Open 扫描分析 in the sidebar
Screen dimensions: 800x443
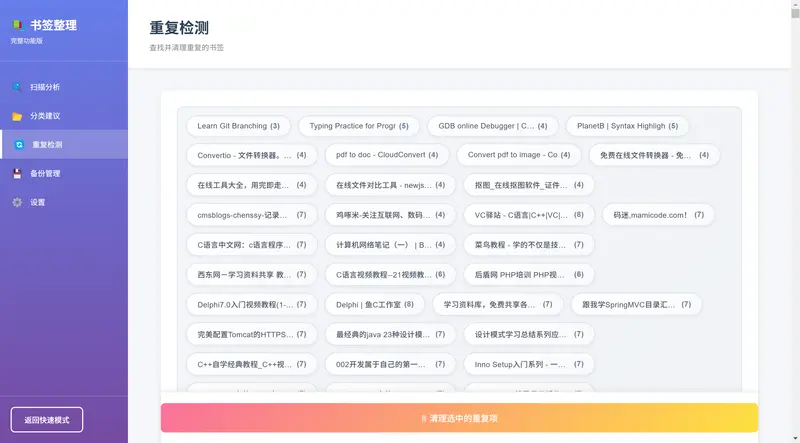click(x=64, y=87)
